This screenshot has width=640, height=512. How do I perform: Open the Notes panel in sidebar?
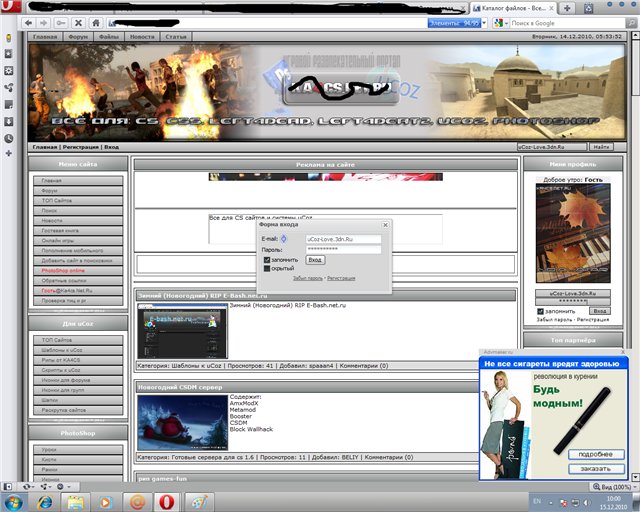pyautogui.click(x=8, y=105)
